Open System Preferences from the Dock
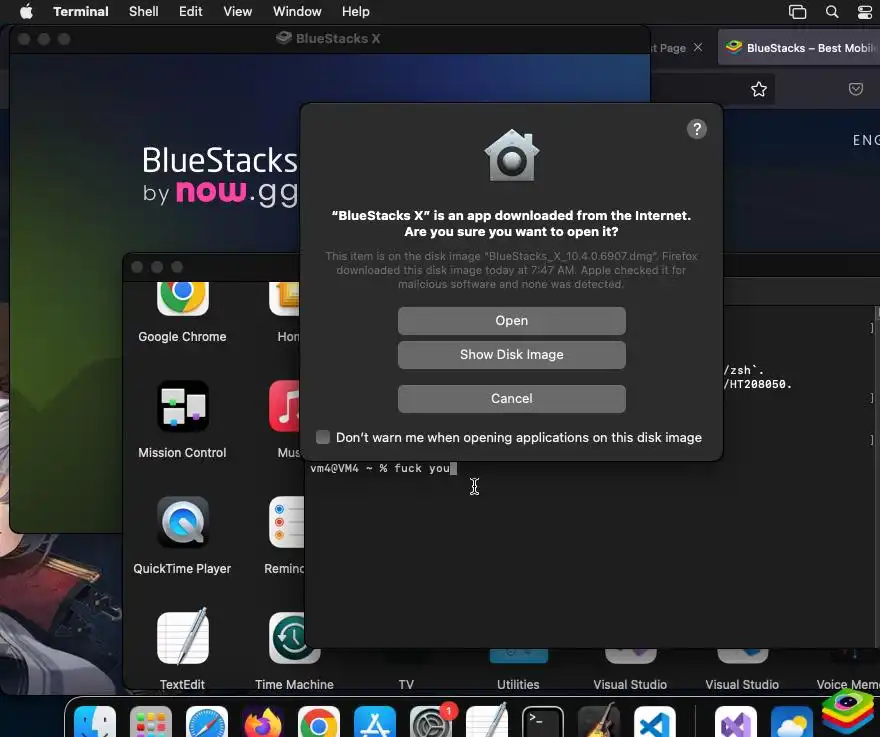The image size is (880, 737). pyautogui.click(x=430, y=723)
